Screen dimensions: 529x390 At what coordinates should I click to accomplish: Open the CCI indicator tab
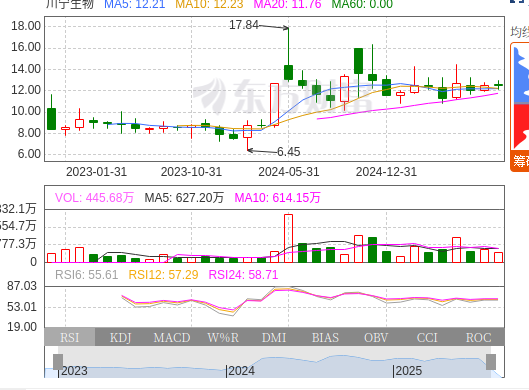[x=427, y=337]
